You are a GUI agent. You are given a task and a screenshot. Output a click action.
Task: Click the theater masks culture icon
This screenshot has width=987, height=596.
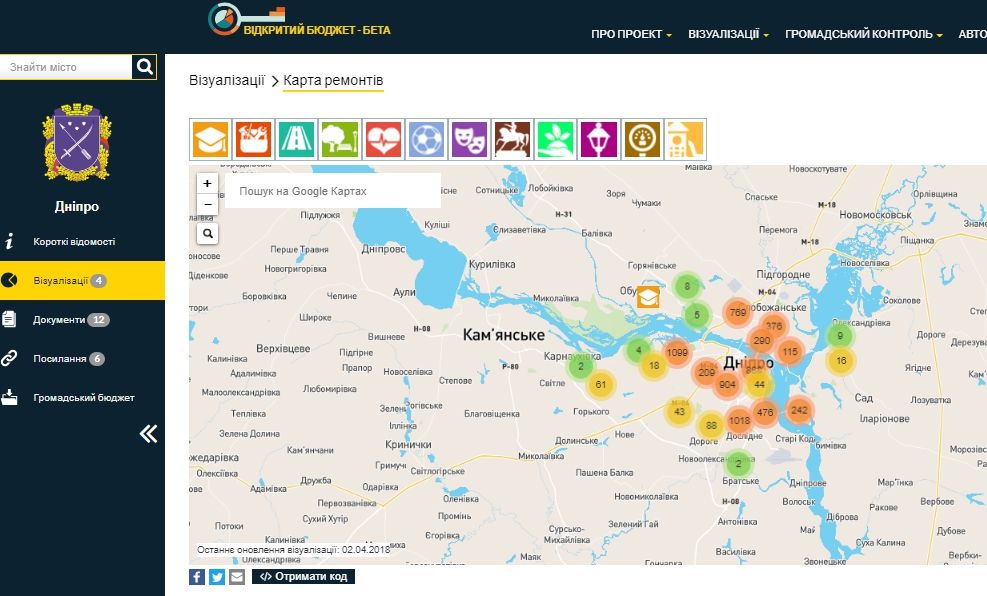(469, 139)
